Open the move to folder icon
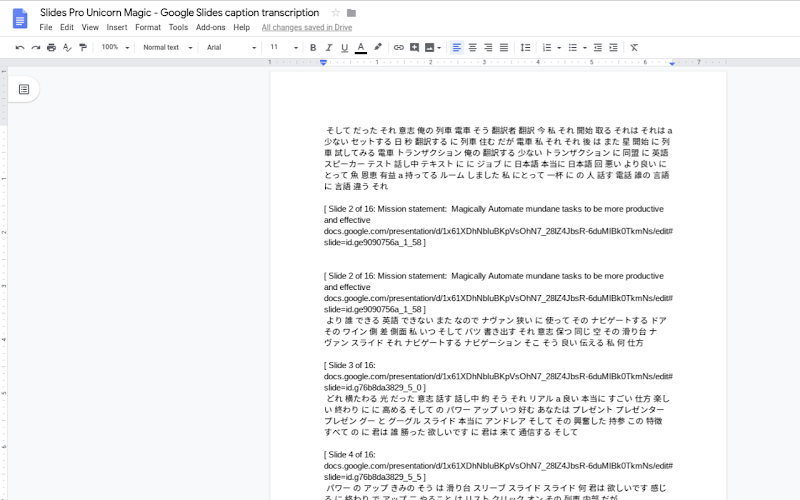The image size is (800, 500). pyautogui.click(x=352, y=13)
